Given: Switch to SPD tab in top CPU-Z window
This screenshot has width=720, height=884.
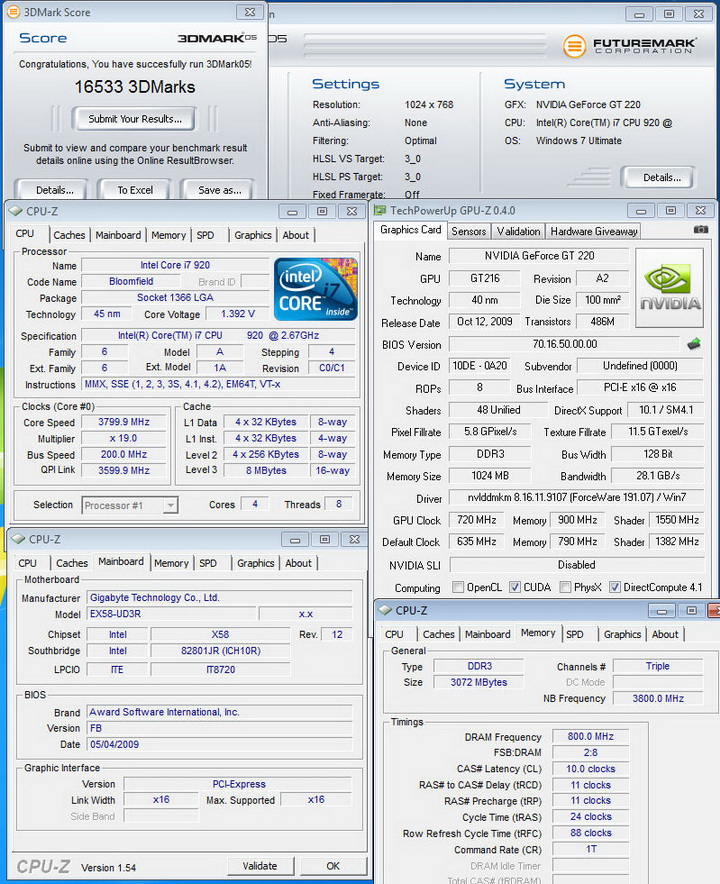Looking at the screenshot, I should (205, 235).
